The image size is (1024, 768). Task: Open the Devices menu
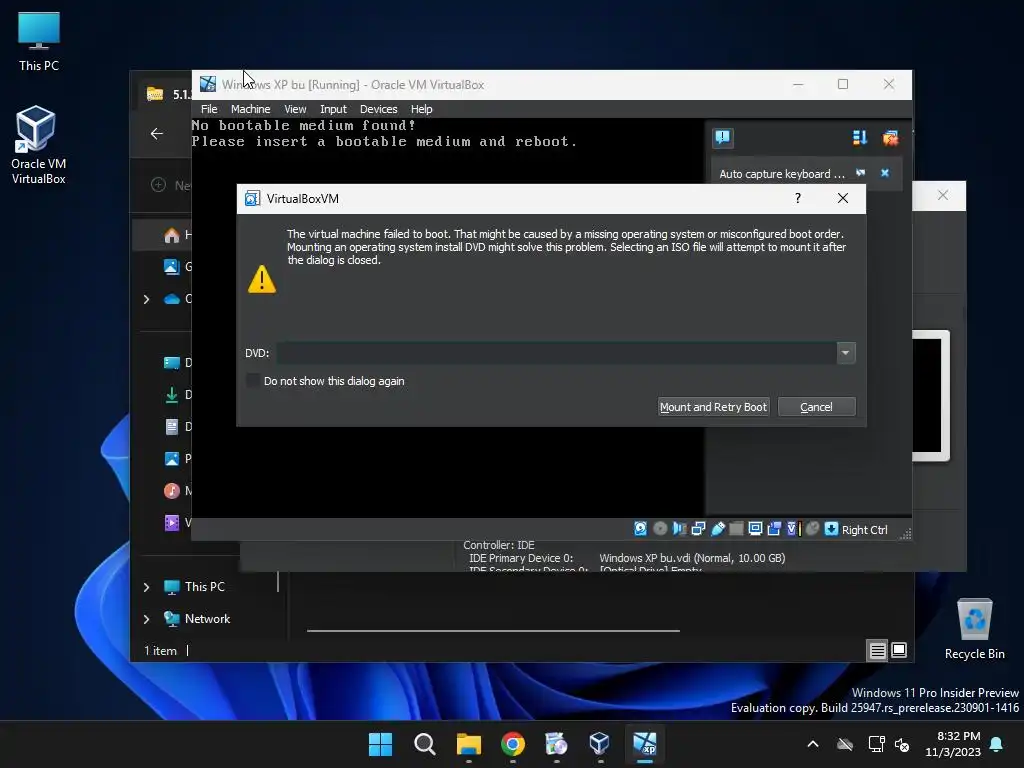(x=378, y=109)
